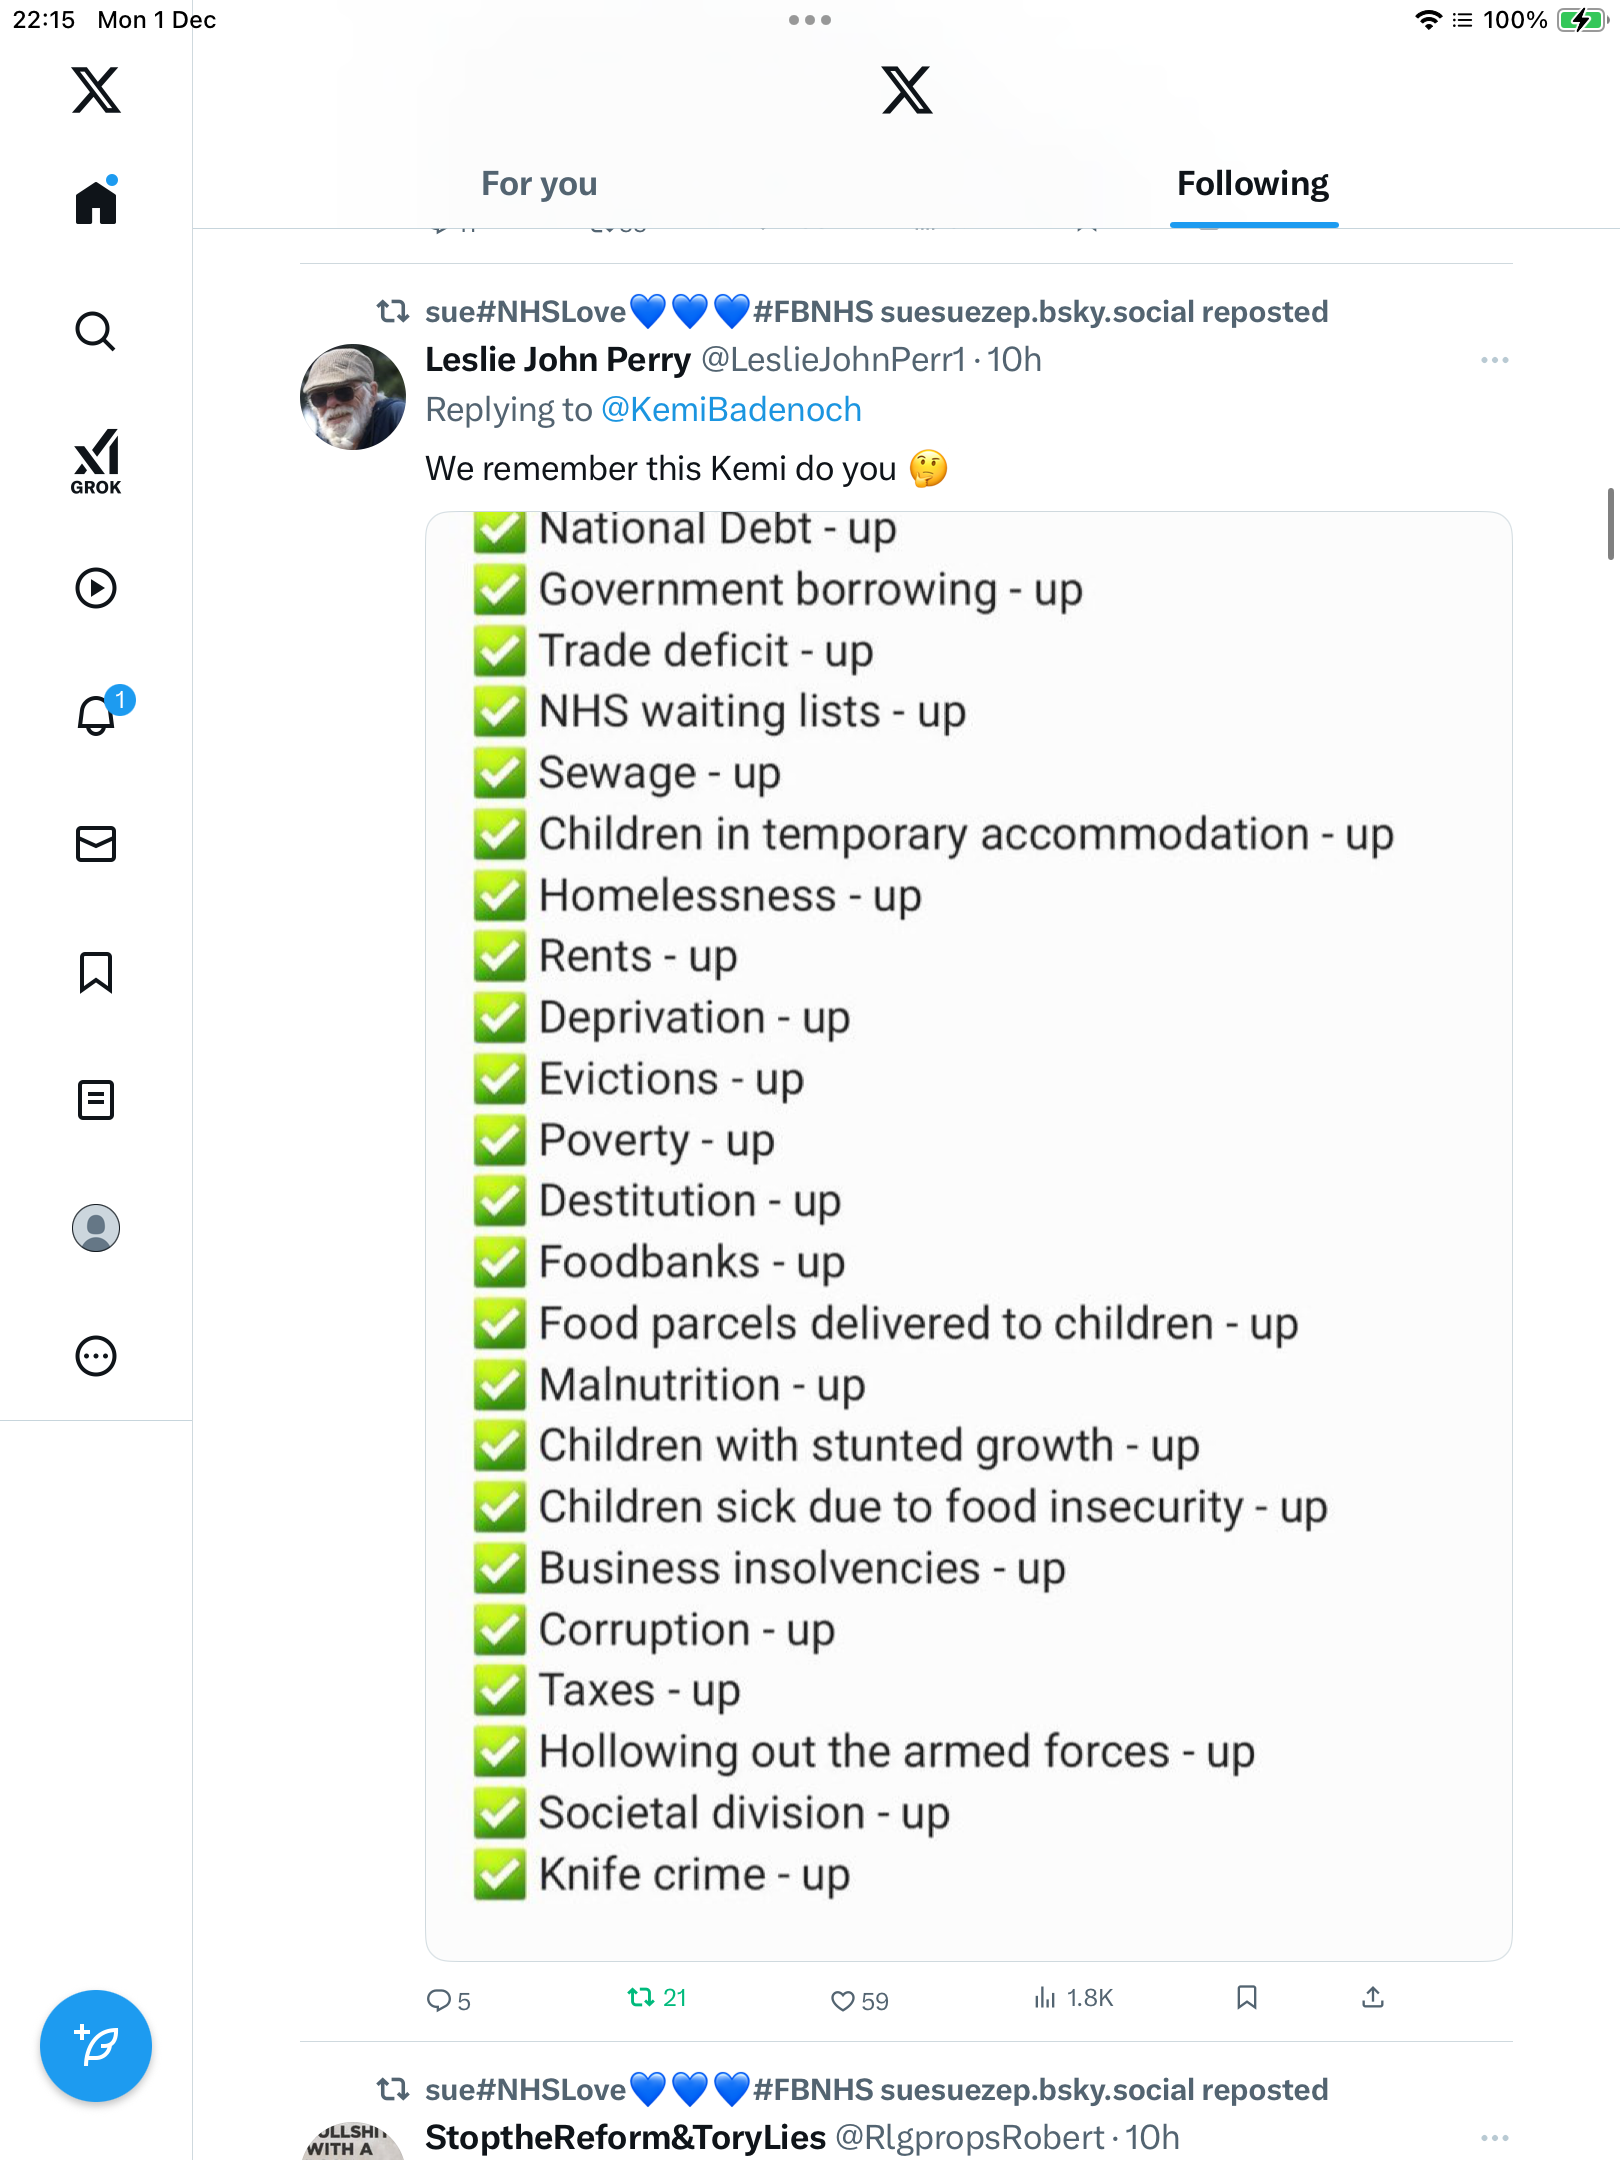Switch to the For you tab
The image size is (1620, 2160).
tap(539, 184)
